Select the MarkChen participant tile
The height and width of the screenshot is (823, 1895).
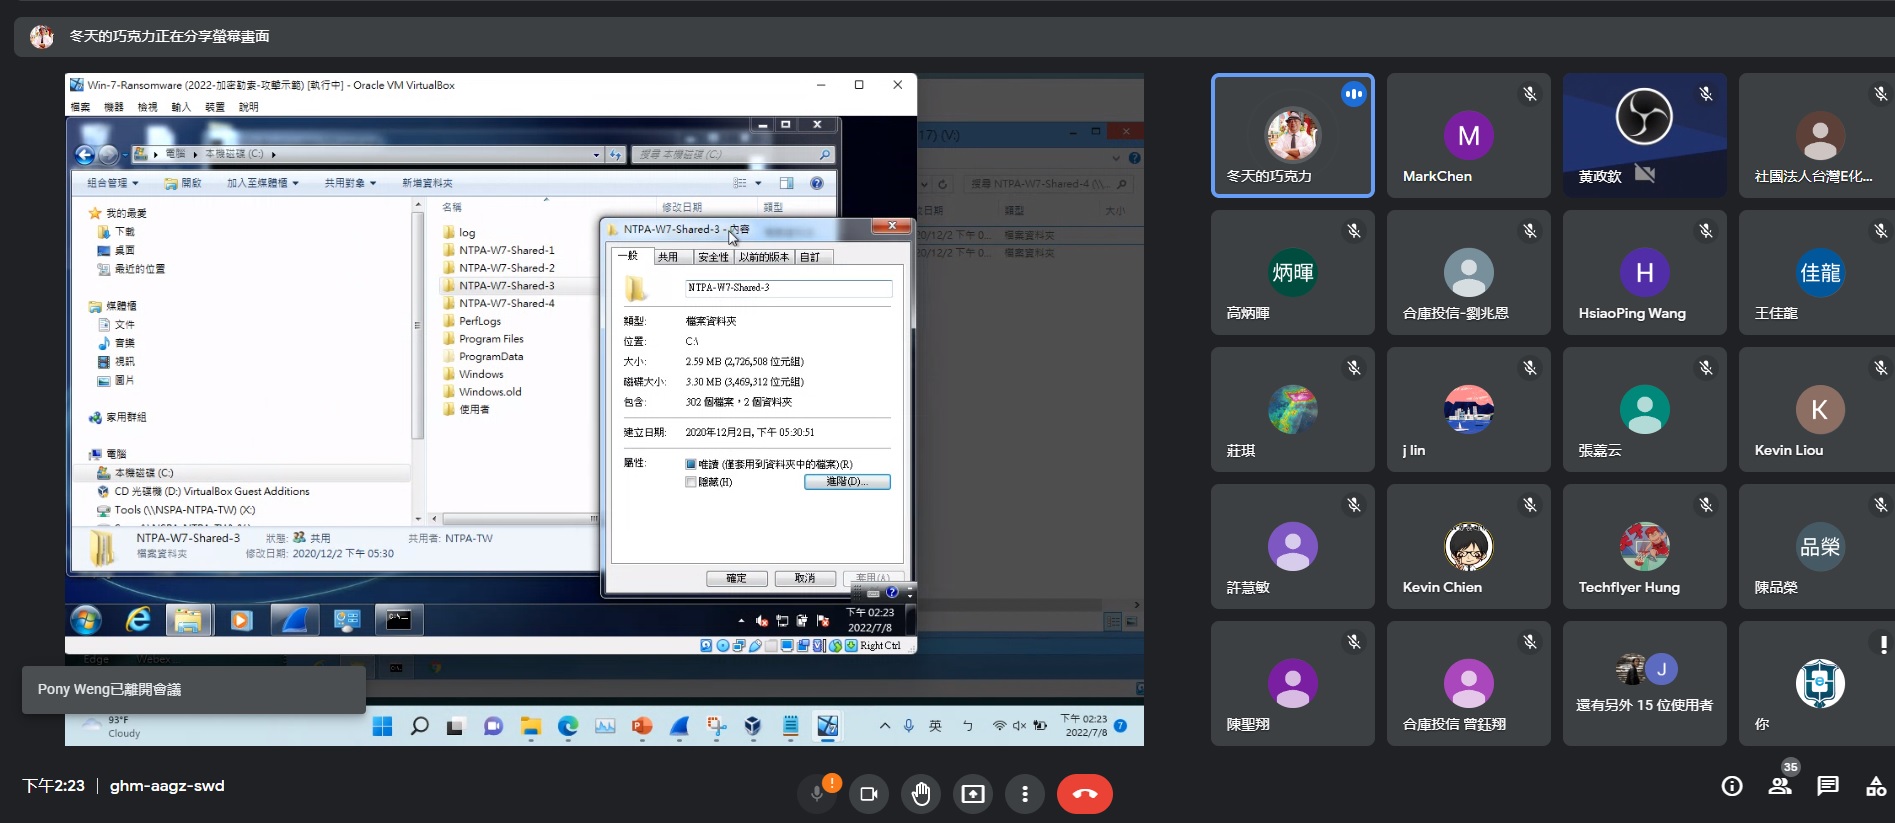click(1469, 135)
